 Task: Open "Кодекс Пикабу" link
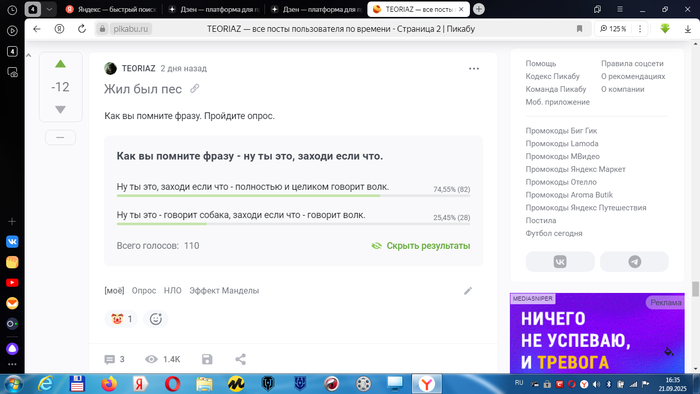[552, 76]
